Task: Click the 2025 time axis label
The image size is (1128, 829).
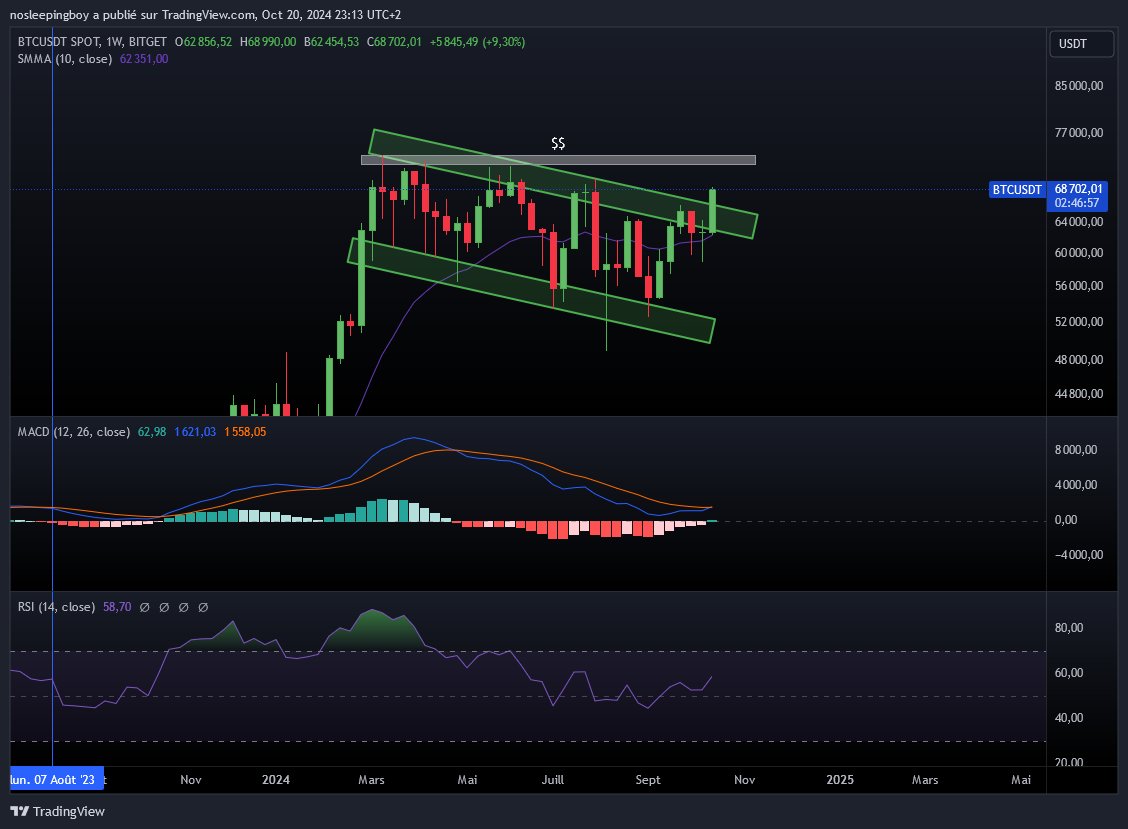Action: pyautogui.click(x=840, y=779)
